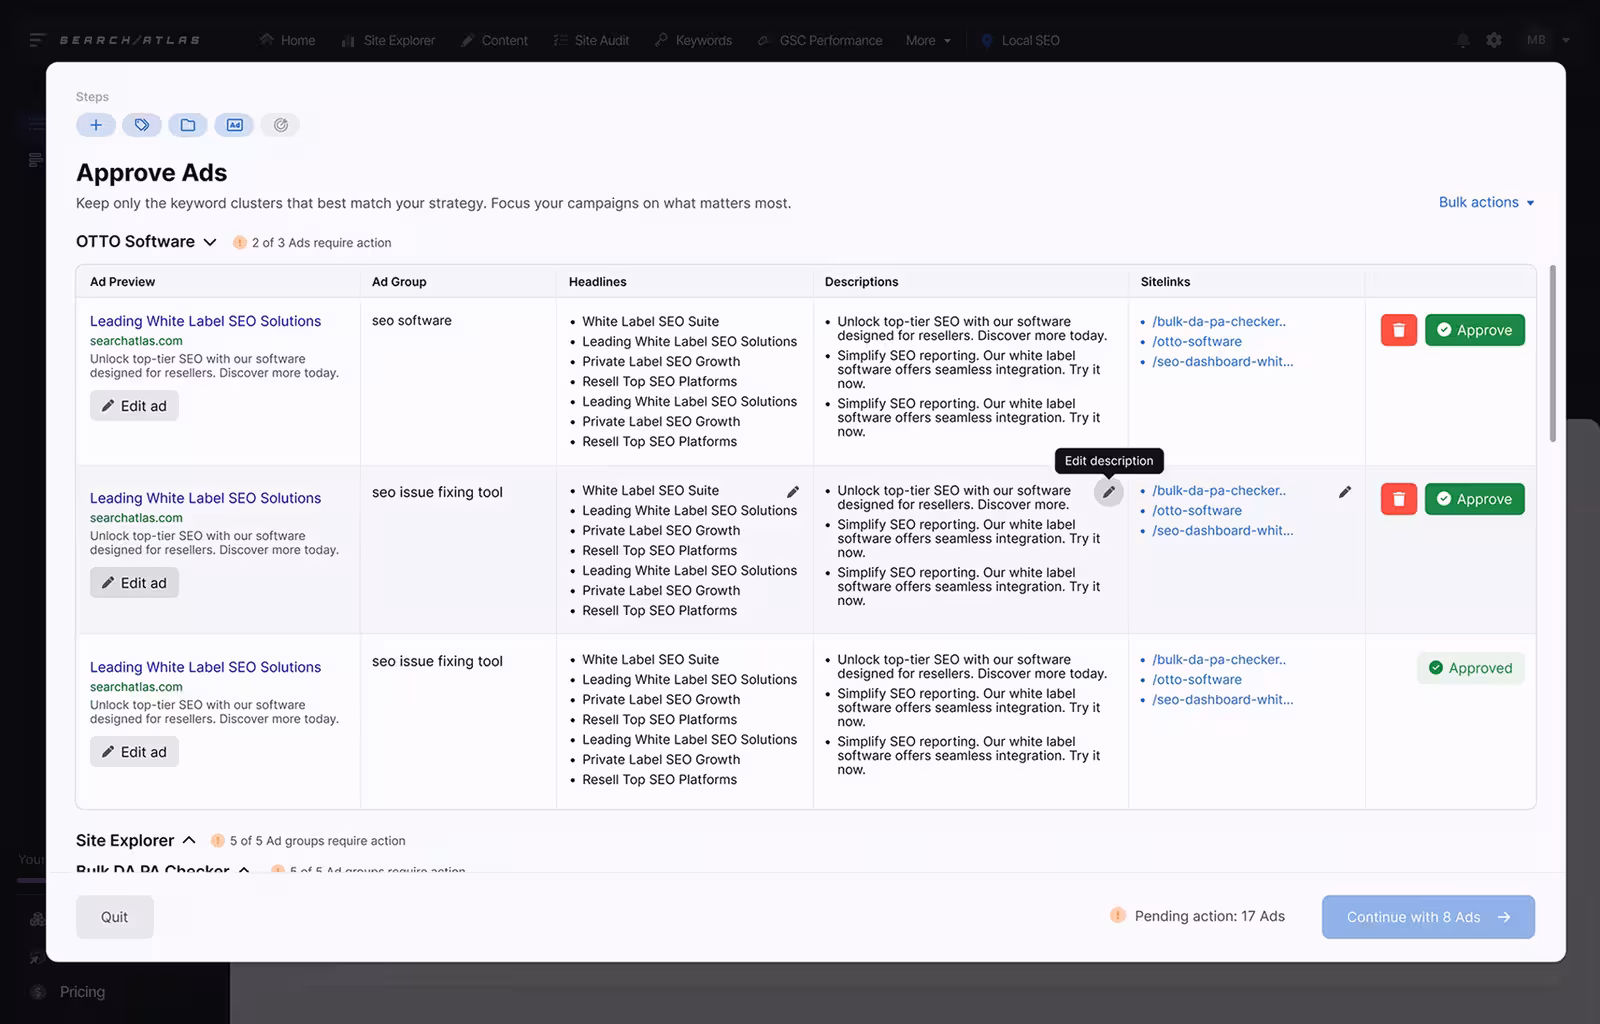Click Continue with 8 Ads
The image size is (1600, 1024).
(1427, 916)
